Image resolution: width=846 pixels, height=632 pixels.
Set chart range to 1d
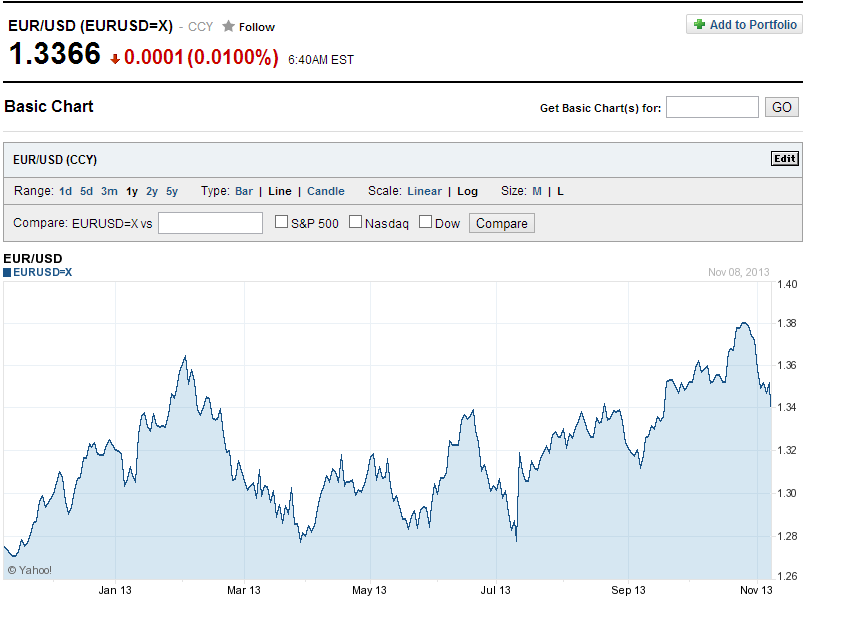(x=65, y=191)
